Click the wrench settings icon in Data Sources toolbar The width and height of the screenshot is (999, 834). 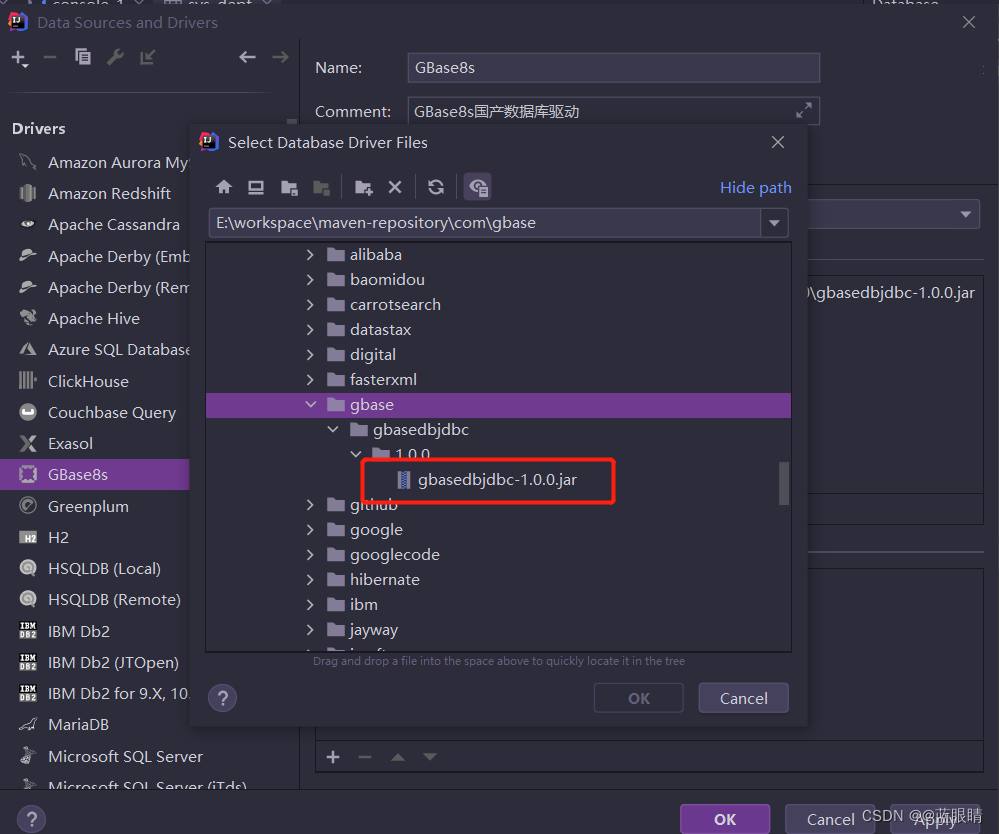click(x=115, y=57)
